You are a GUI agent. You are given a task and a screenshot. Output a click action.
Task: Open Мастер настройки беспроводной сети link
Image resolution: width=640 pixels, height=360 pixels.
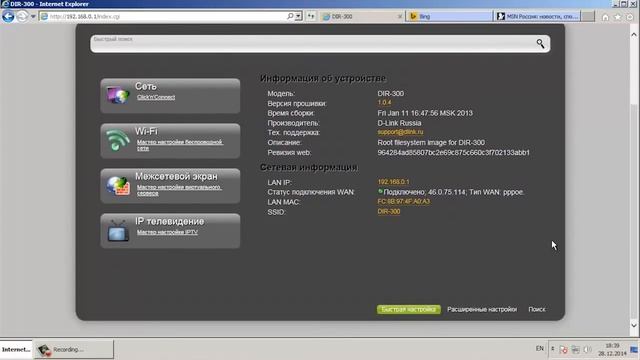pyautogui.click(x=180, y=145)
